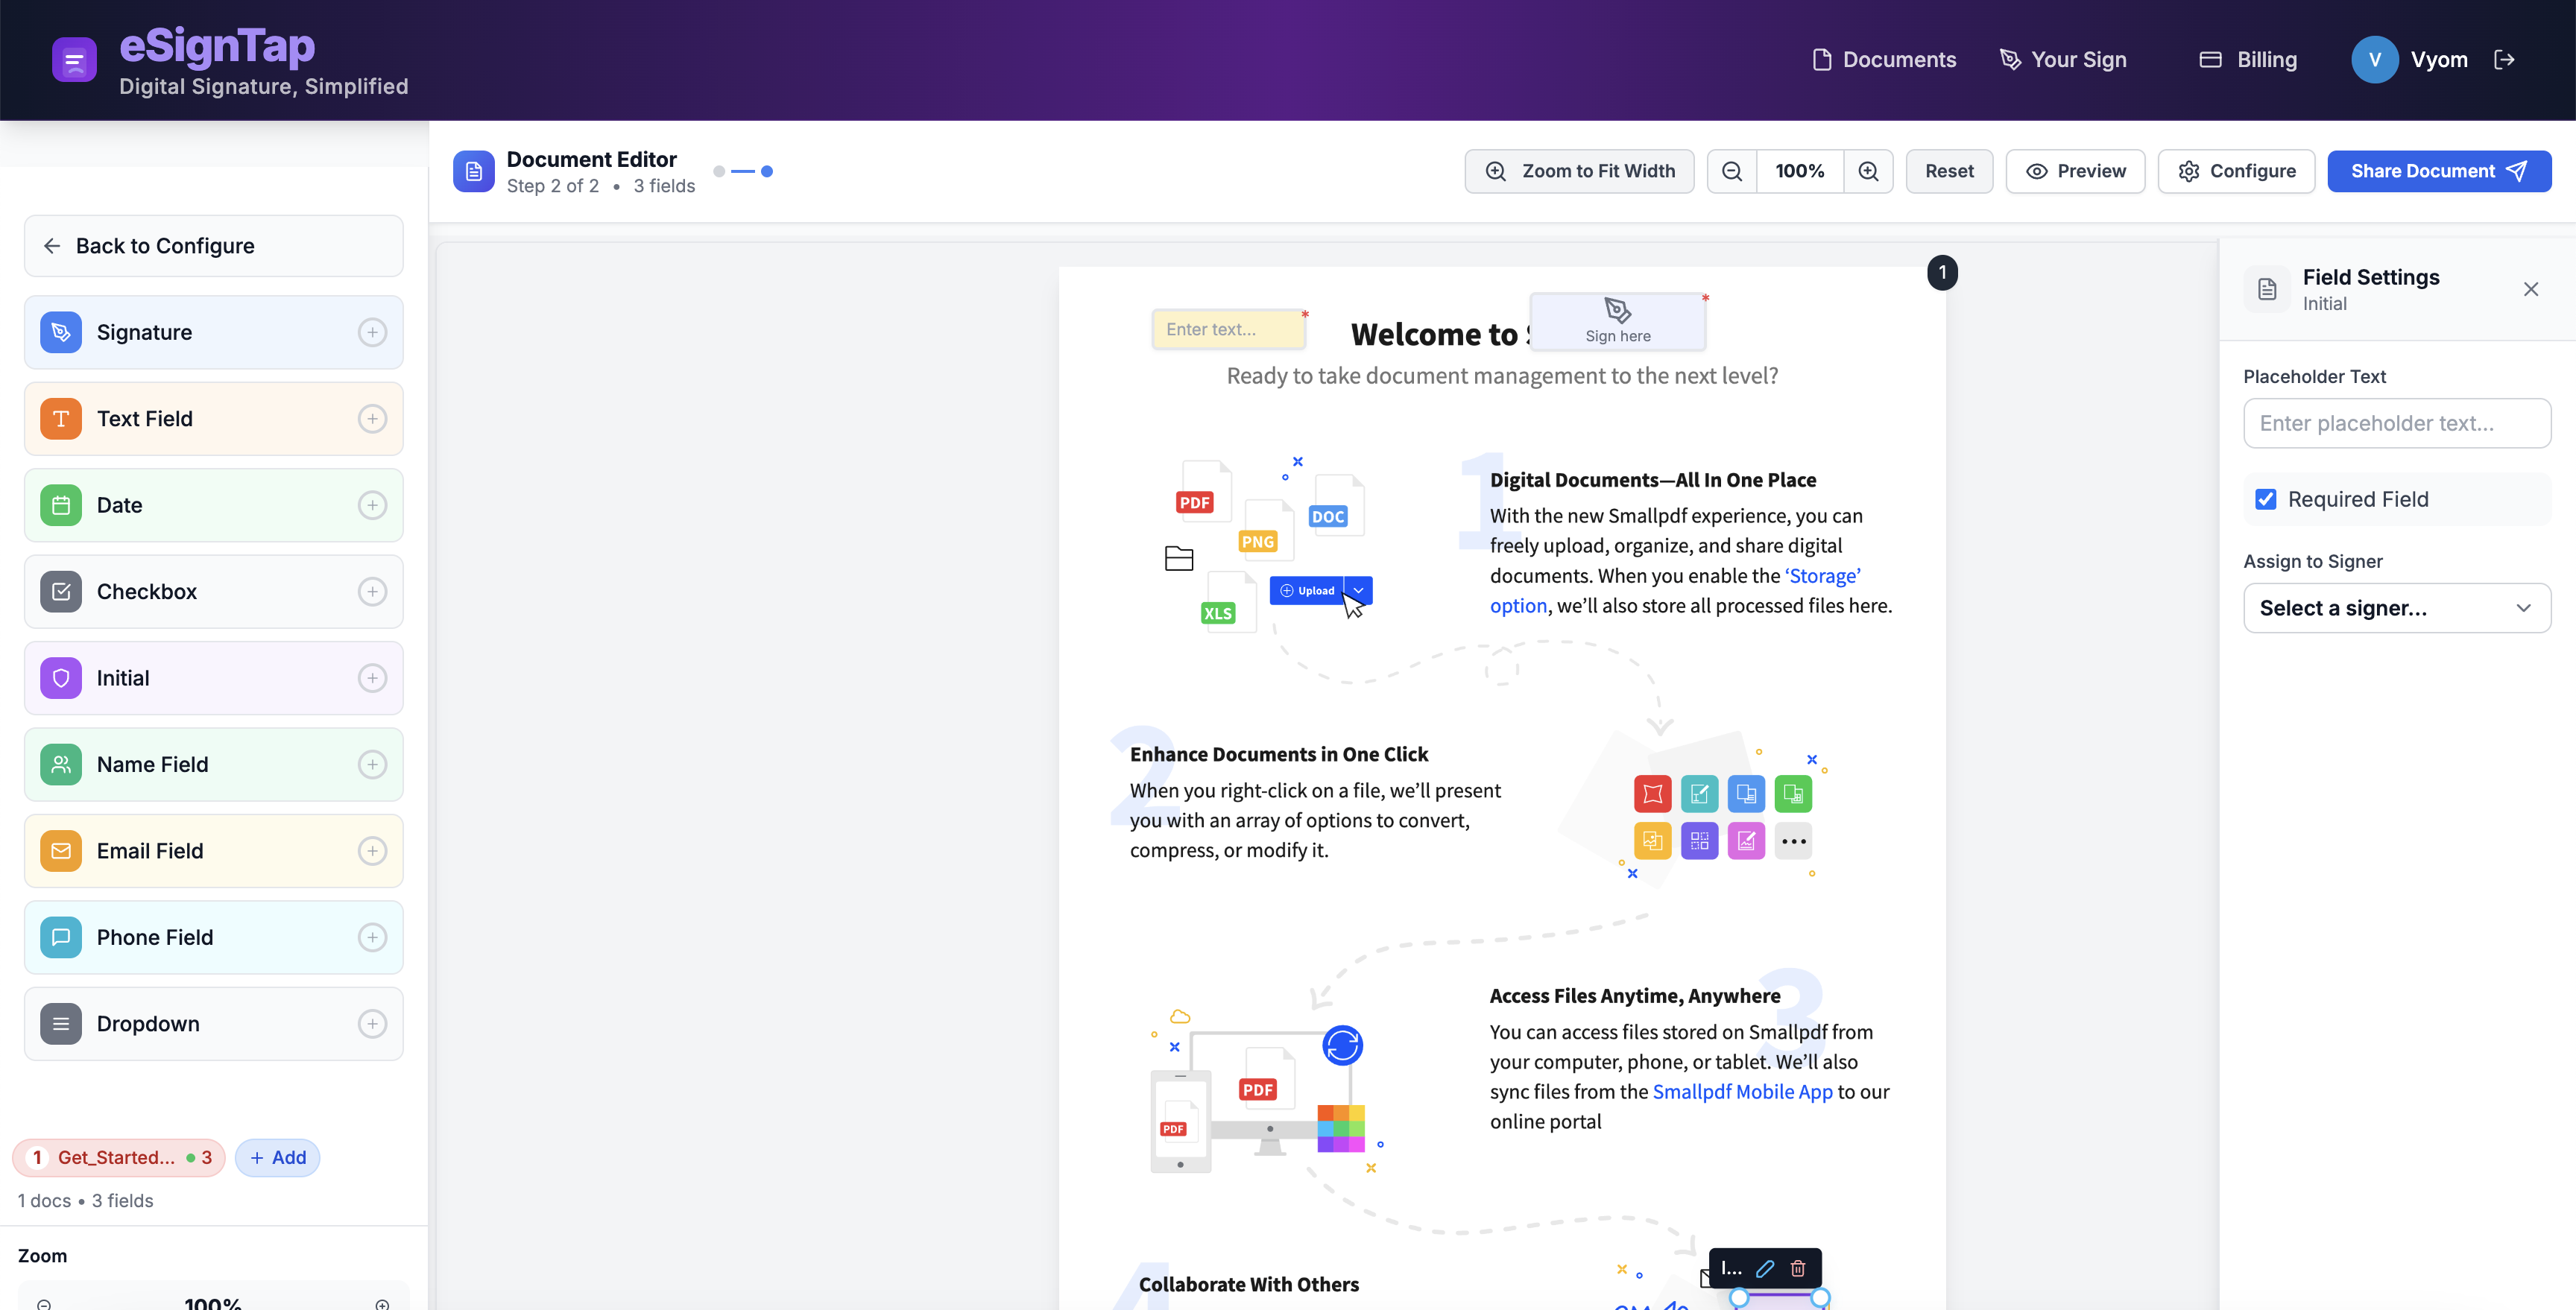Select the Checkbox field icon
This screenshot has width=2576, height=1310.
(61, 592)
